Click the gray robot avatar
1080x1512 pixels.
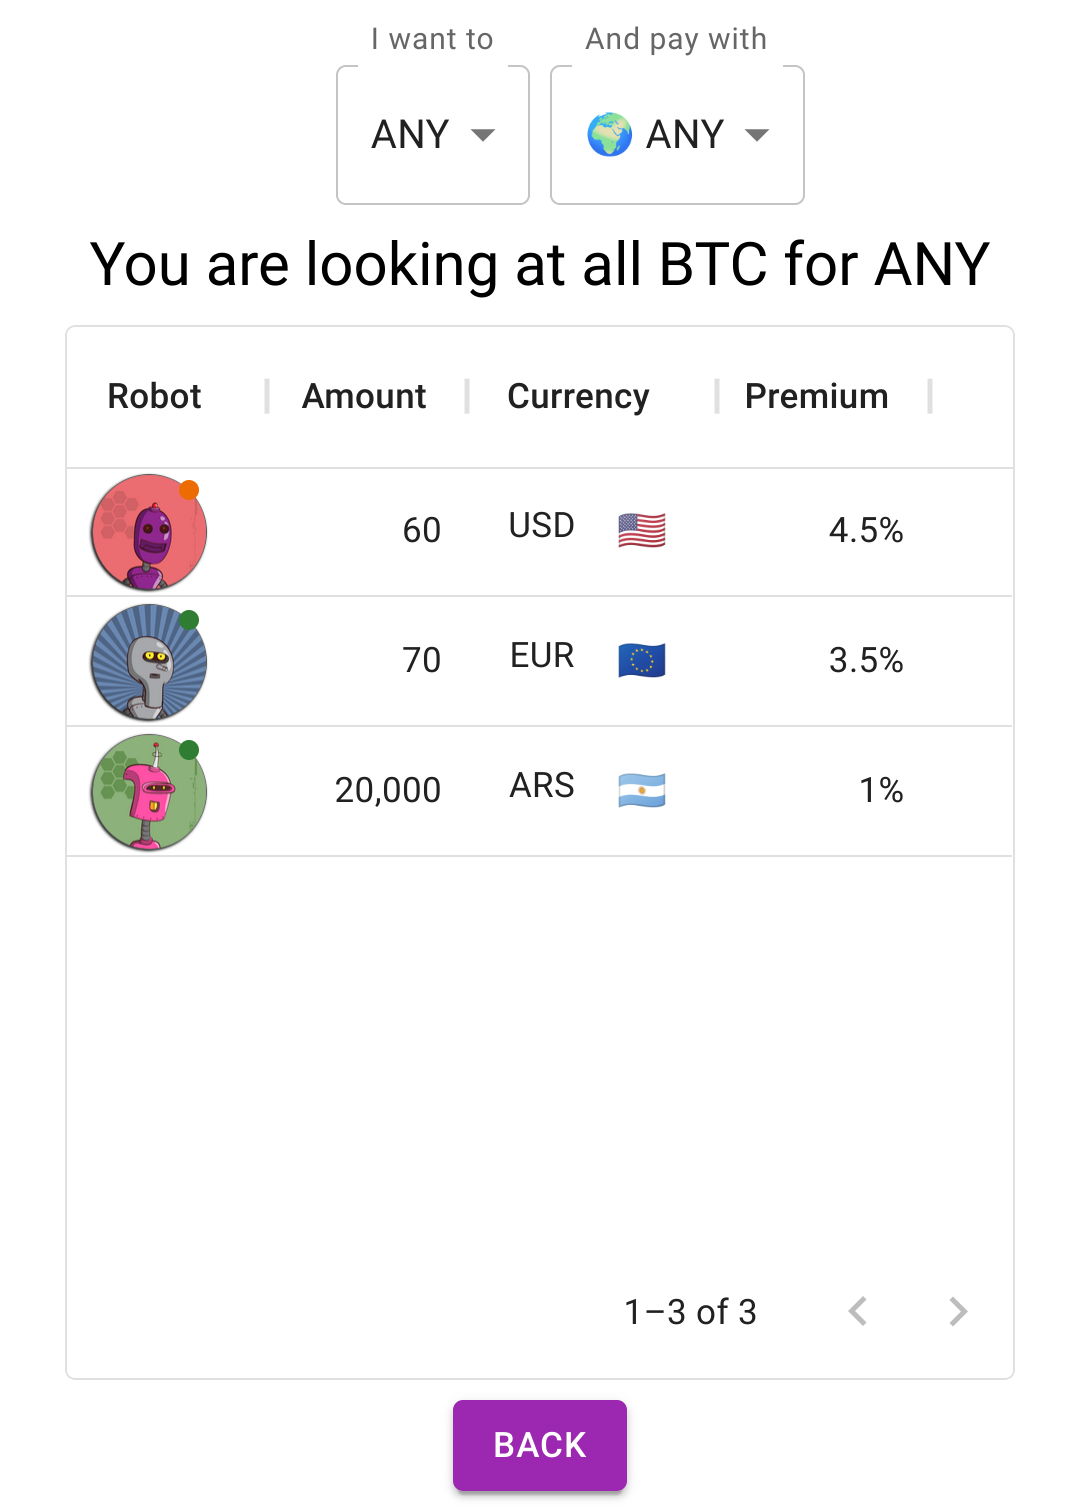pyautogui.click(x=149, y=662)
